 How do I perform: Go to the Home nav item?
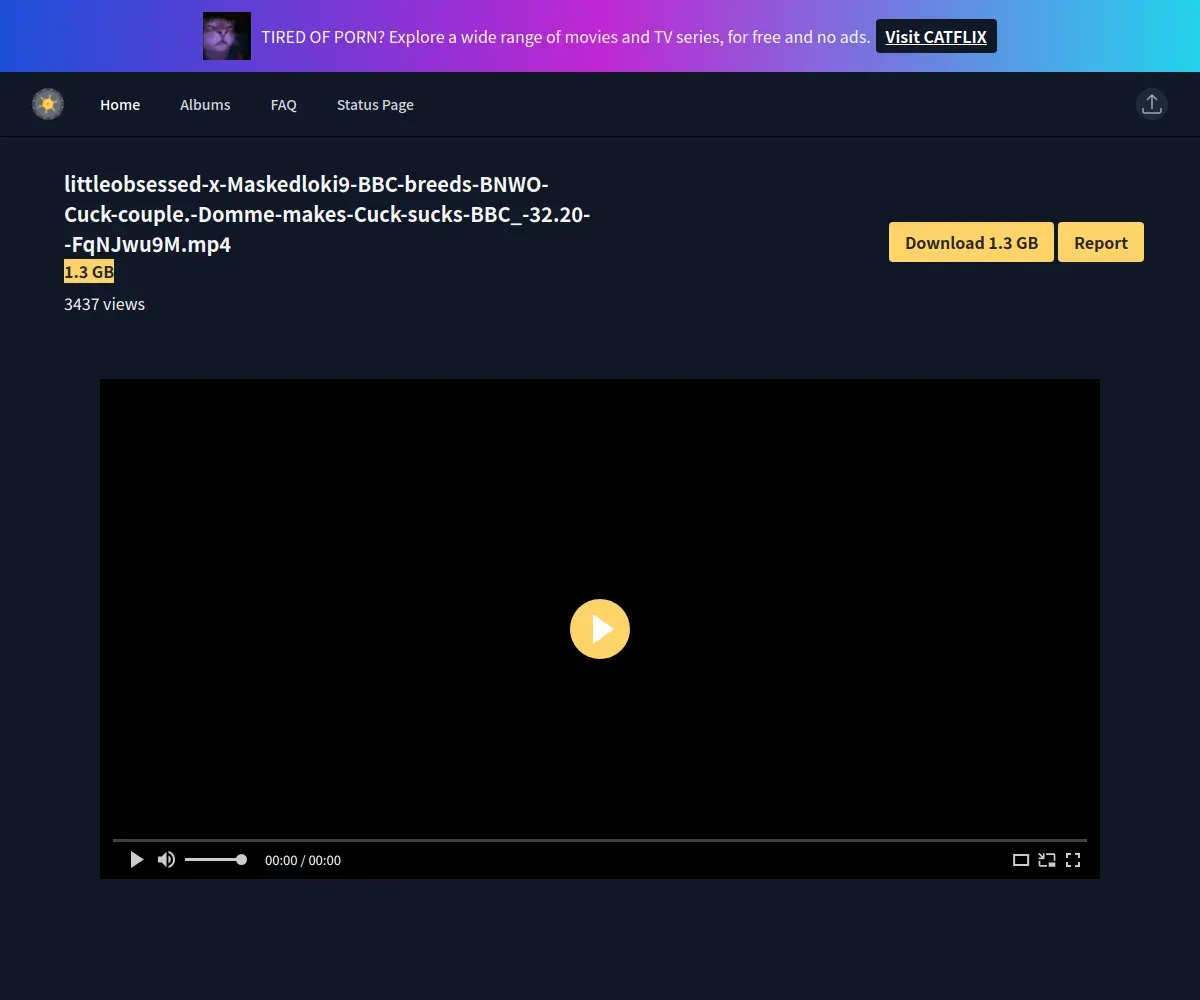tap(120, 105)
